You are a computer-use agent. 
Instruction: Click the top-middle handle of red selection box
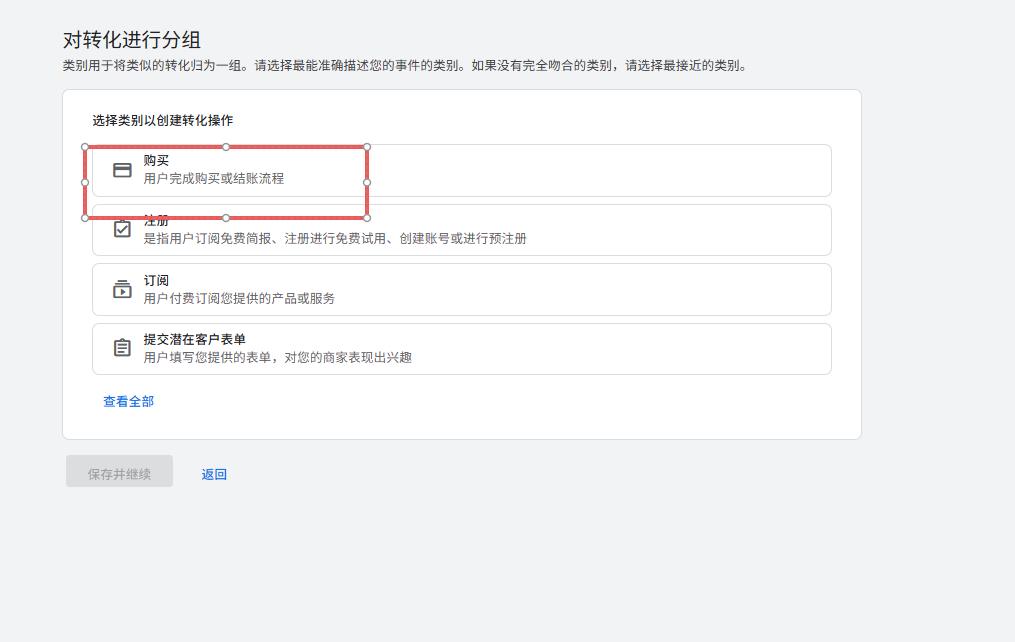pyautogui.click(x=226, y=147)
